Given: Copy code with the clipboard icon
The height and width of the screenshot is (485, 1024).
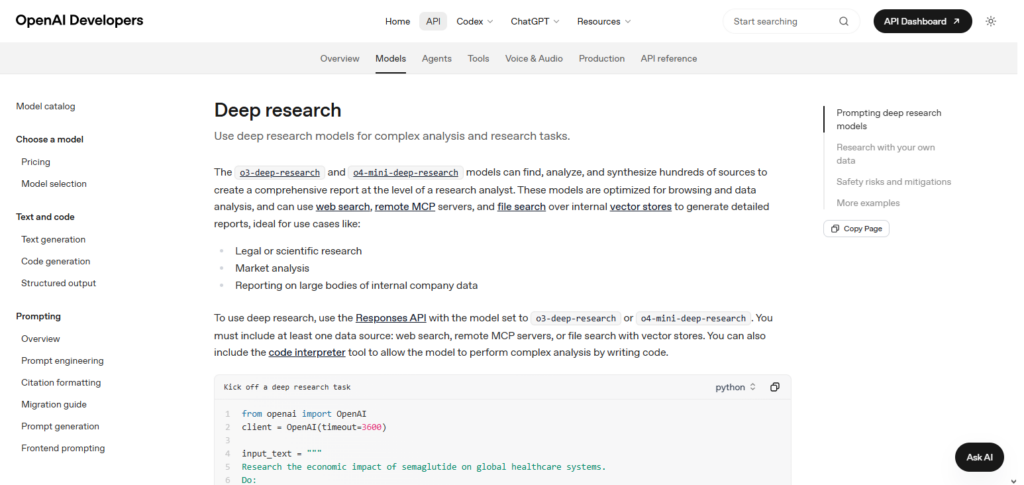Looking at the screenshot, I should (x=775, y=387).
